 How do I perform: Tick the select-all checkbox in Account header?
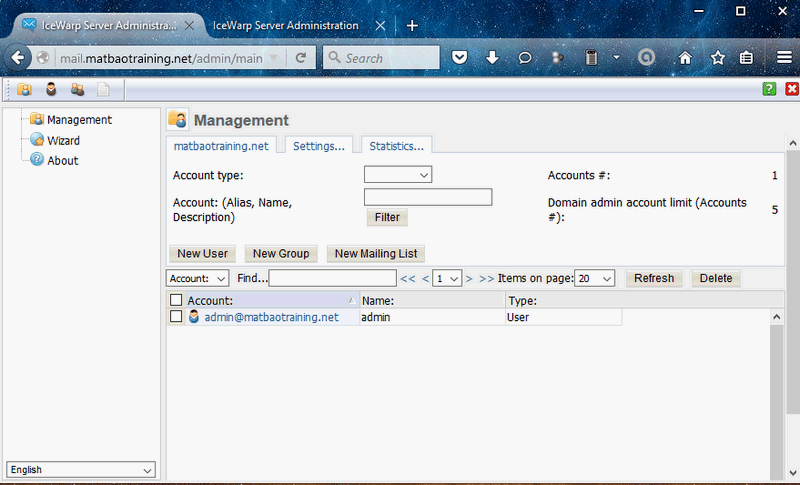click(x=176, y=300)
